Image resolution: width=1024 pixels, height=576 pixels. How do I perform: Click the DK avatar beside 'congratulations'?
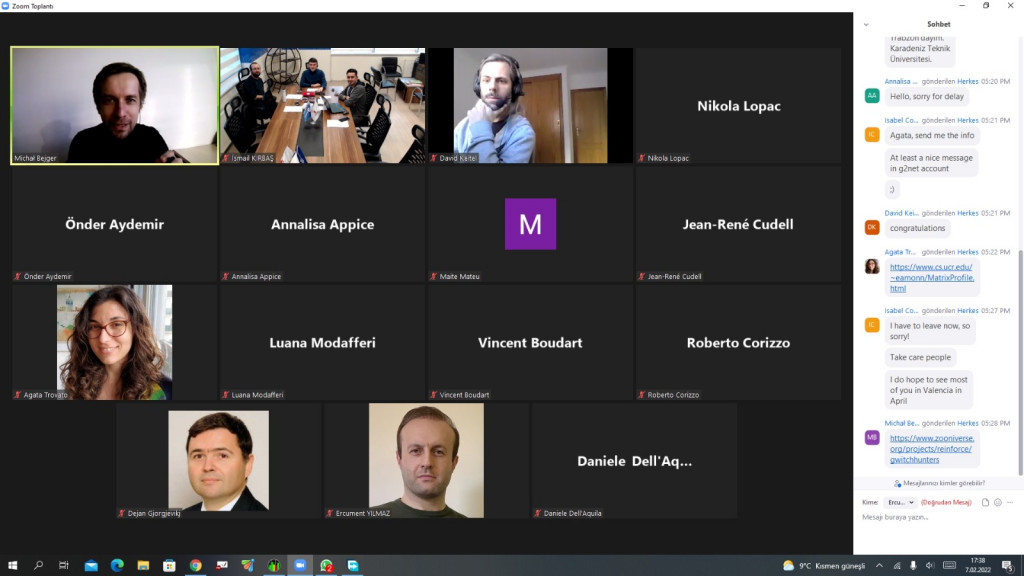872,227
